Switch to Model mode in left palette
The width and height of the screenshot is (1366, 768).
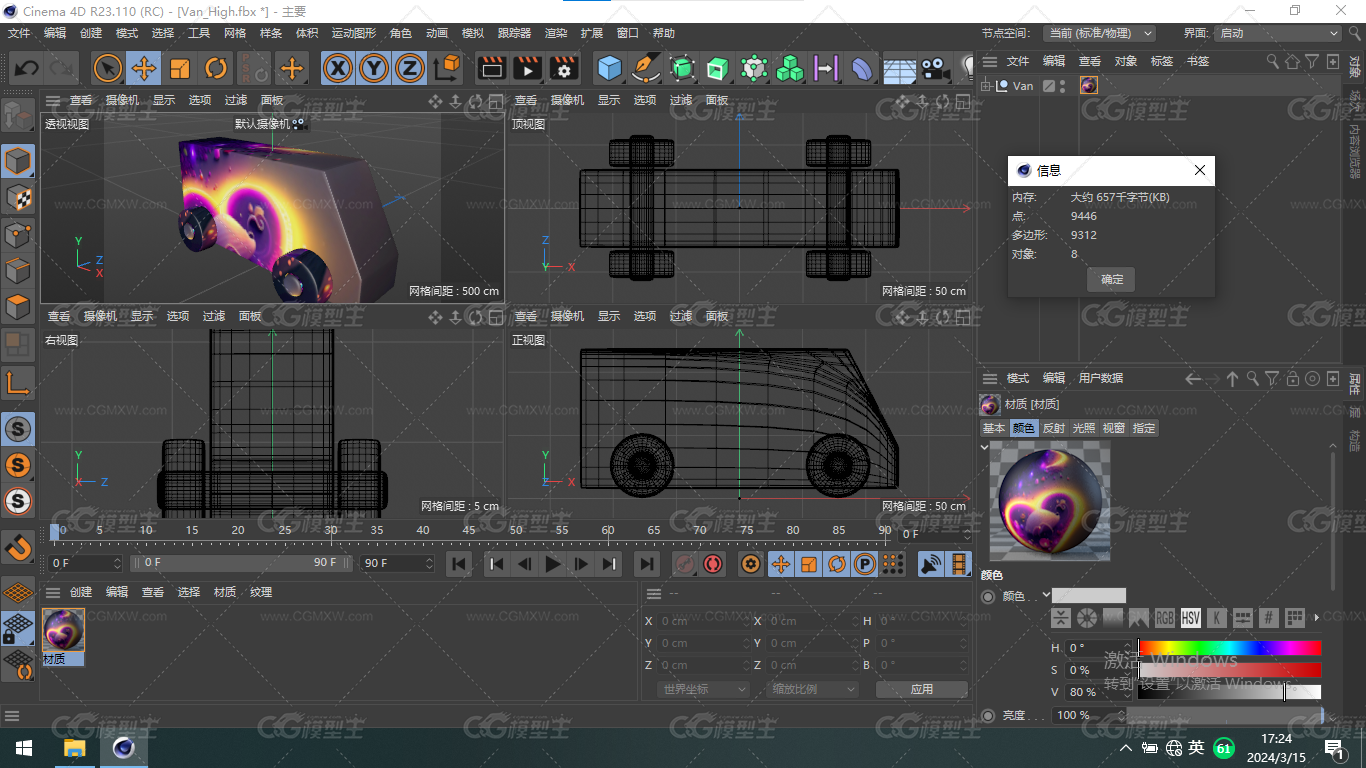[19, 161]
